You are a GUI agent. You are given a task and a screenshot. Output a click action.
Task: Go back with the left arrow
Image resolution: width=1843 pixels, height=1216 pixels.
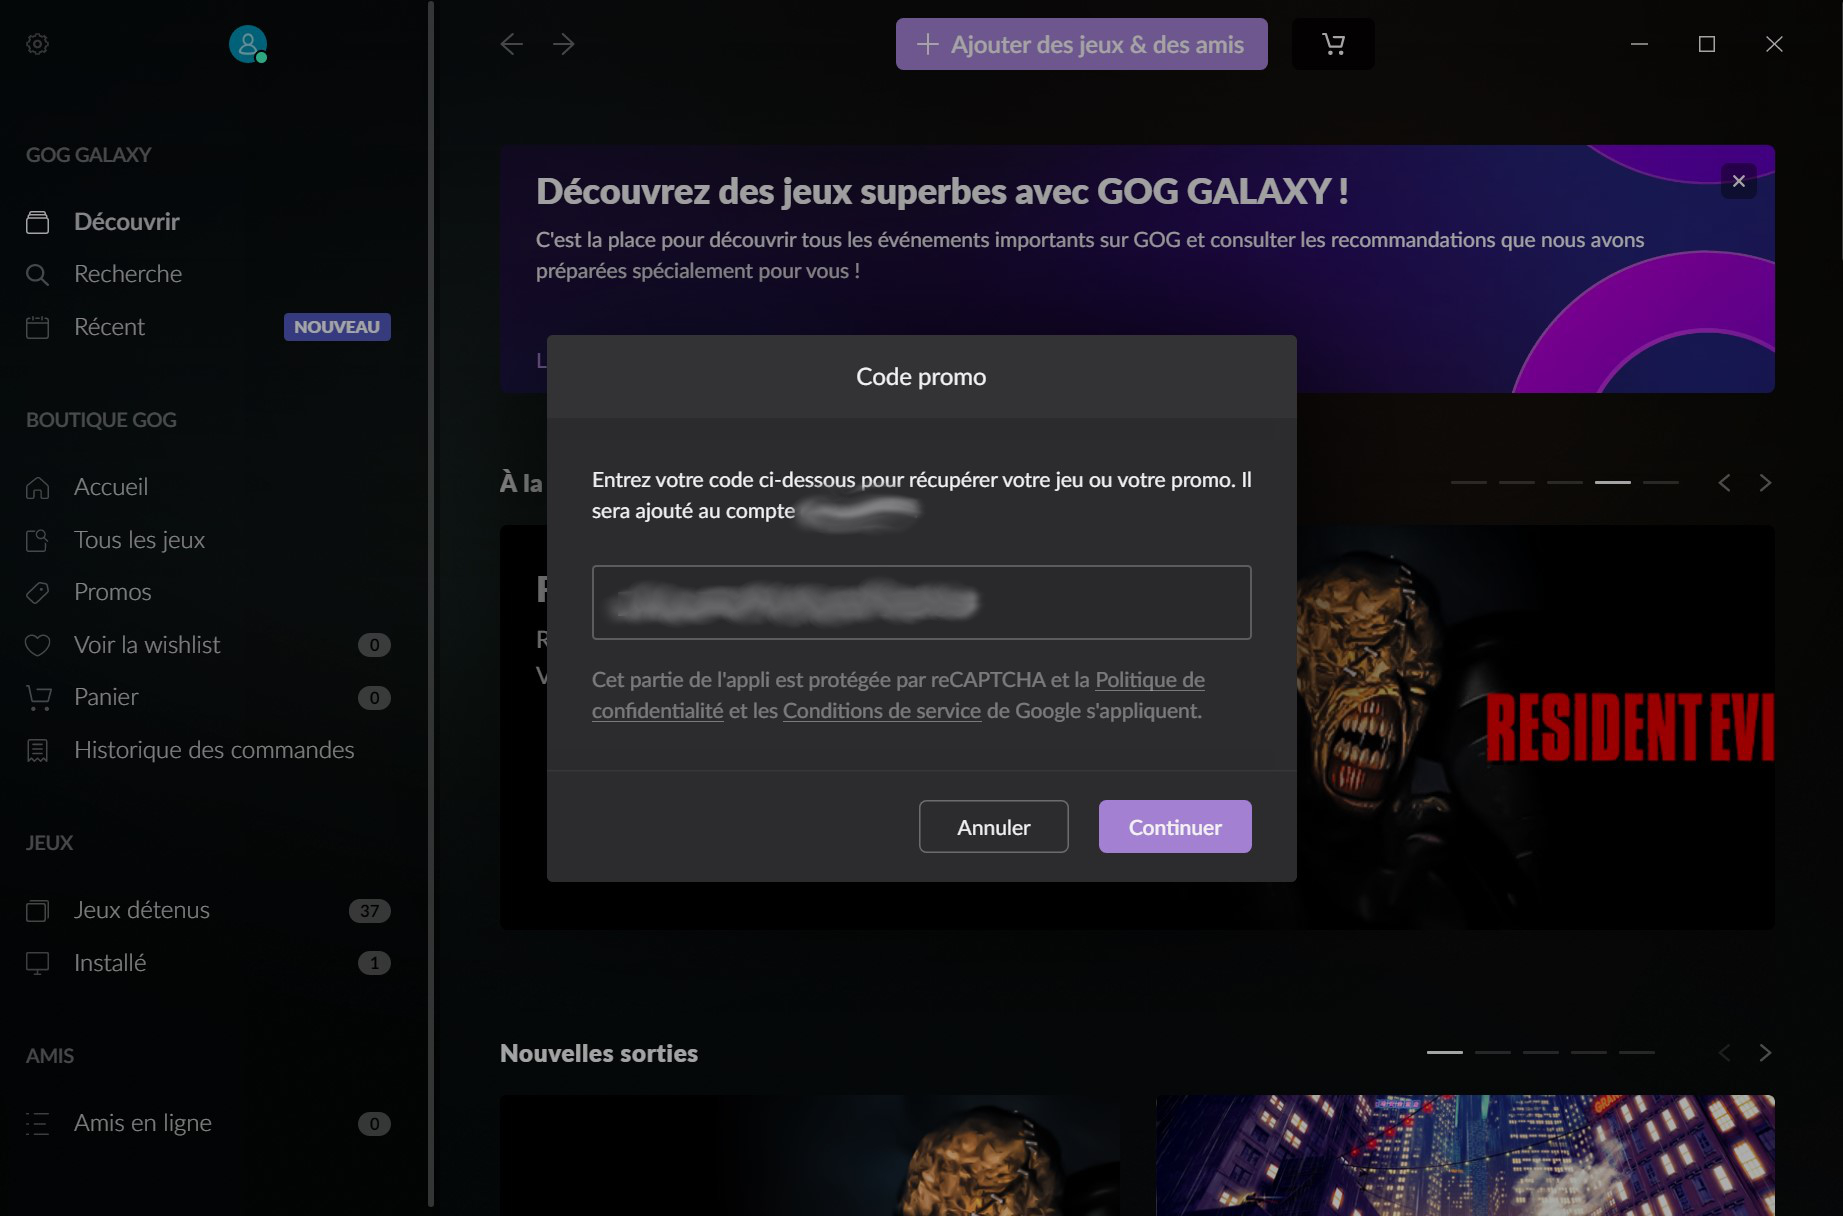click(x=512, y=44)
